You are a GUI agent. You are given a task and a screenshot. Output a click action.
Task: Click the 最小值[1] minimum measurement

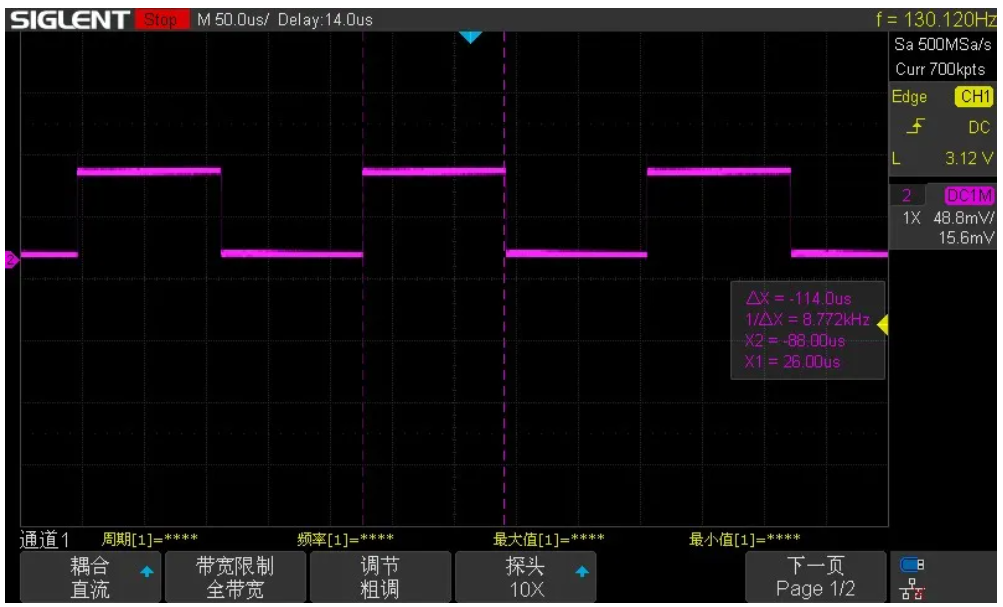(744, 540)
